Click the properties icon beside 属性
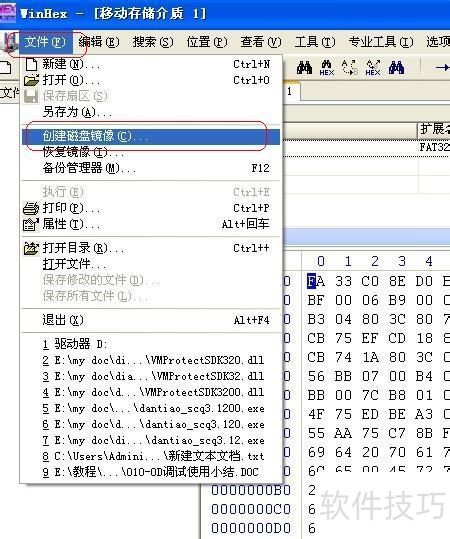 [x=31, y=225]
